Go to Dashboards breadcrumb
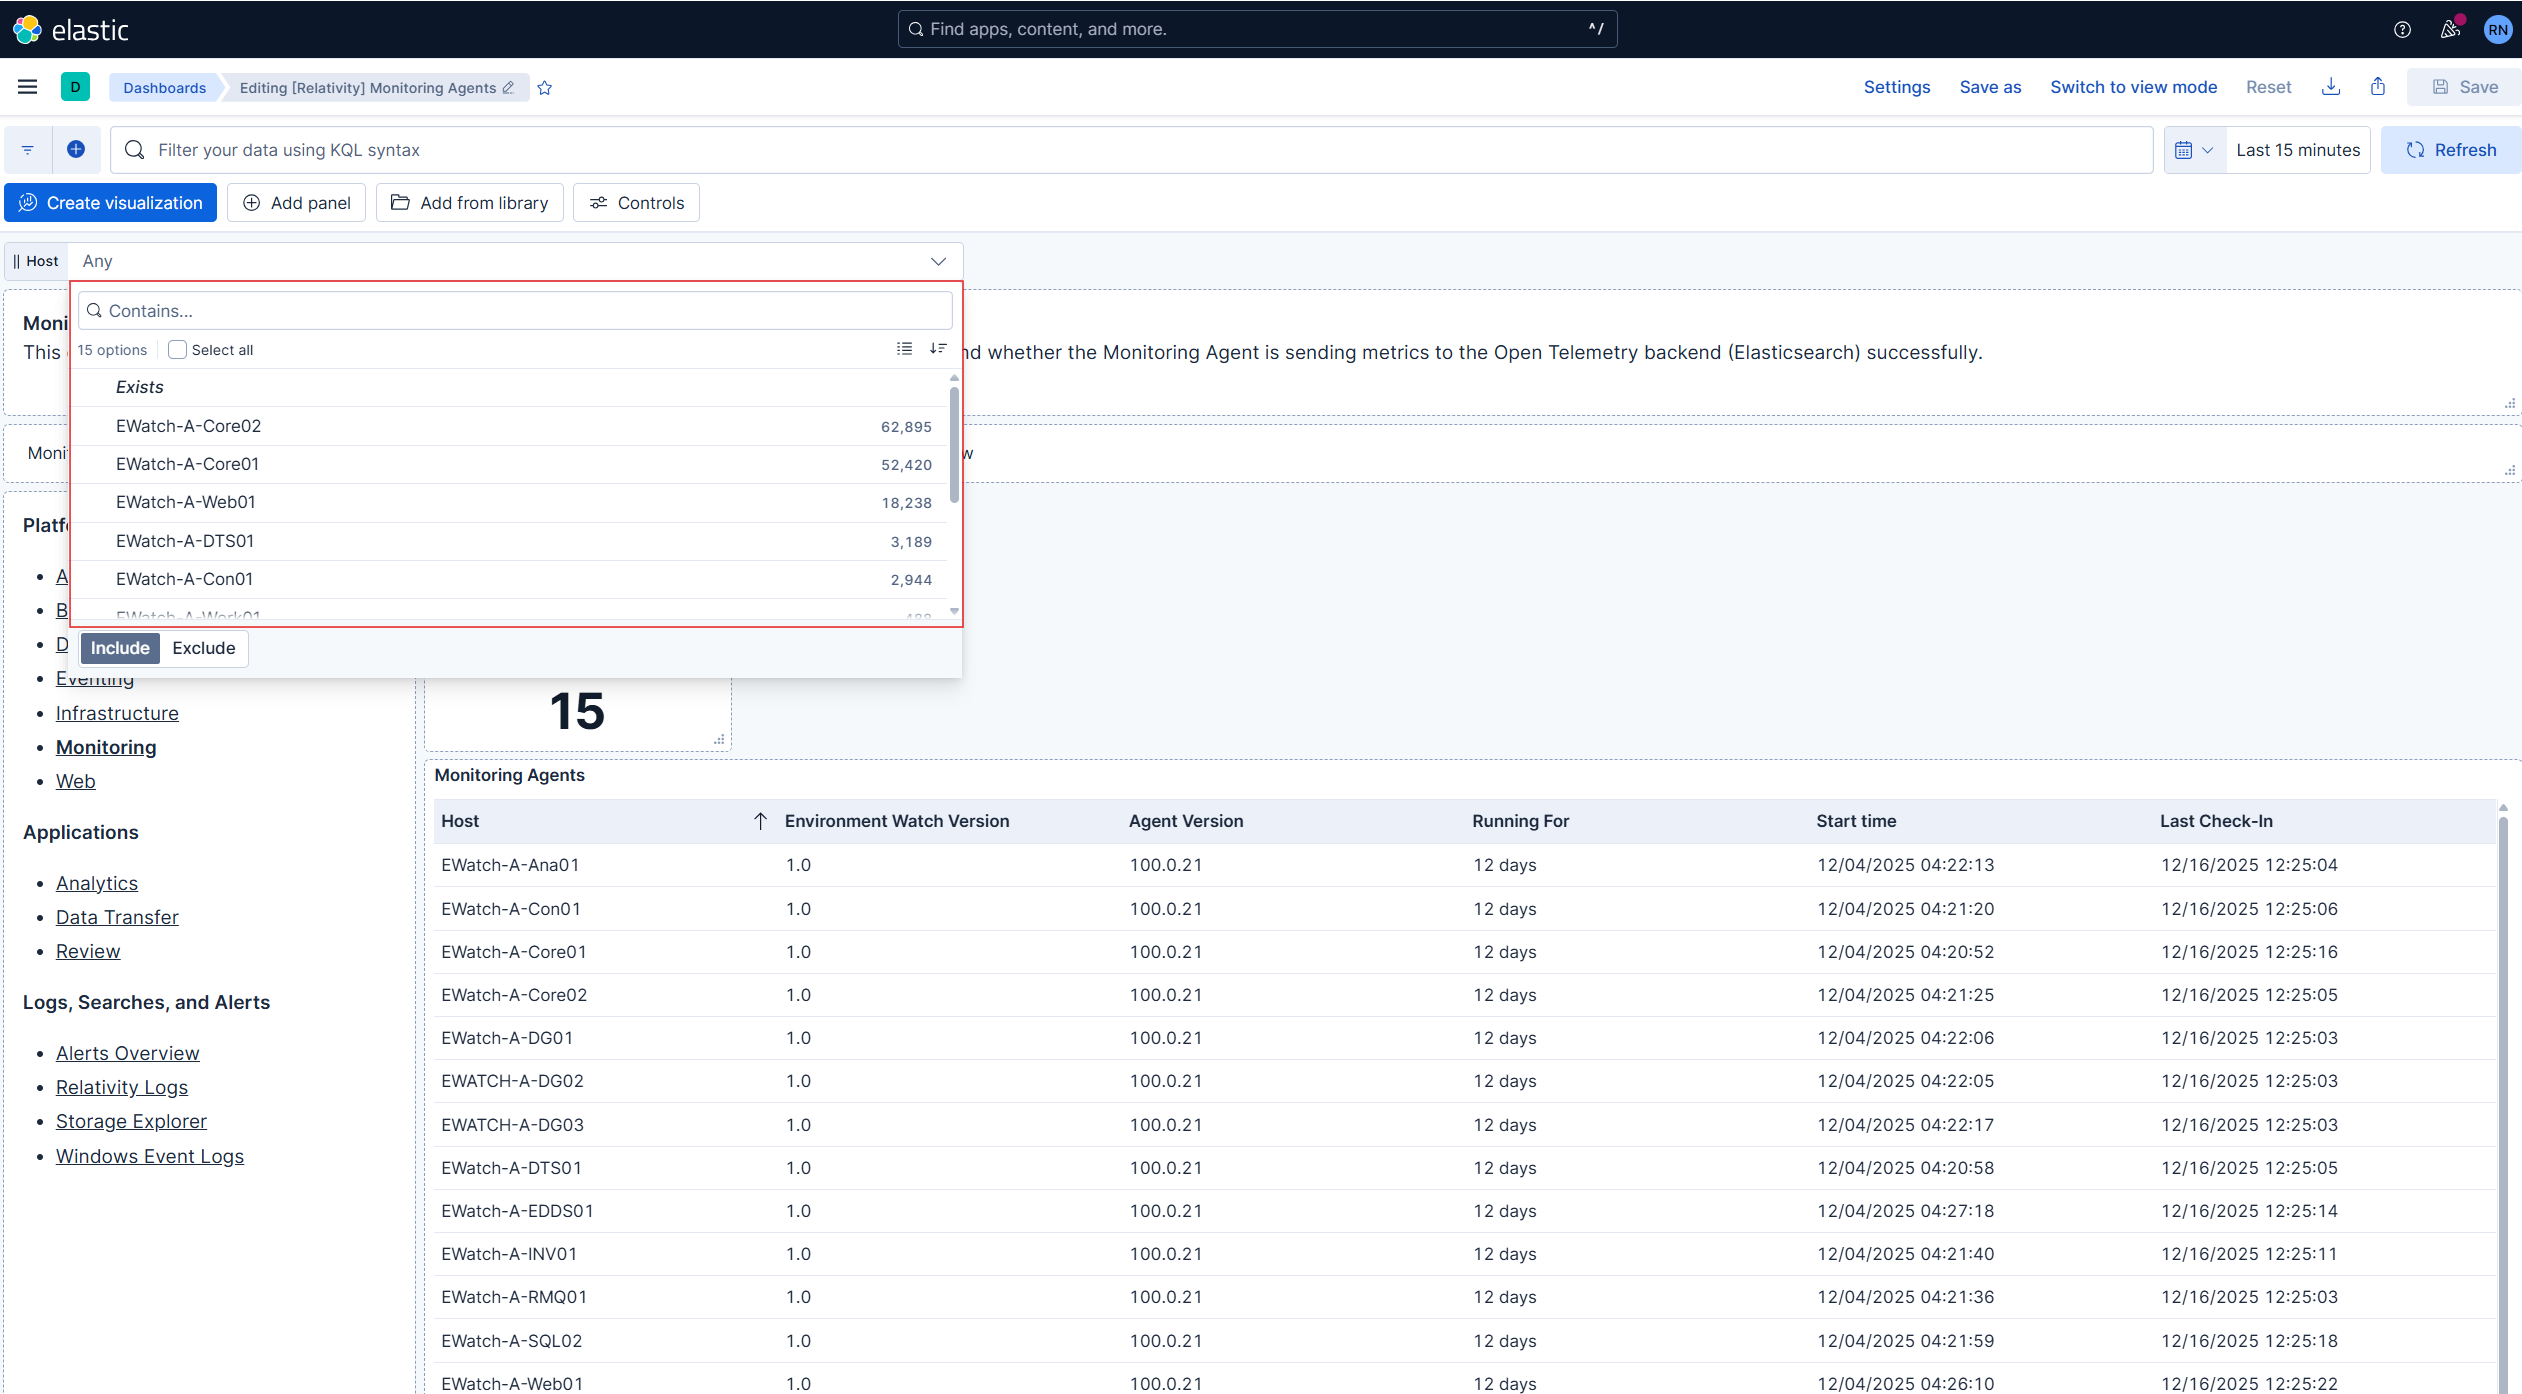2522x1394 pixels. point(165,88)
